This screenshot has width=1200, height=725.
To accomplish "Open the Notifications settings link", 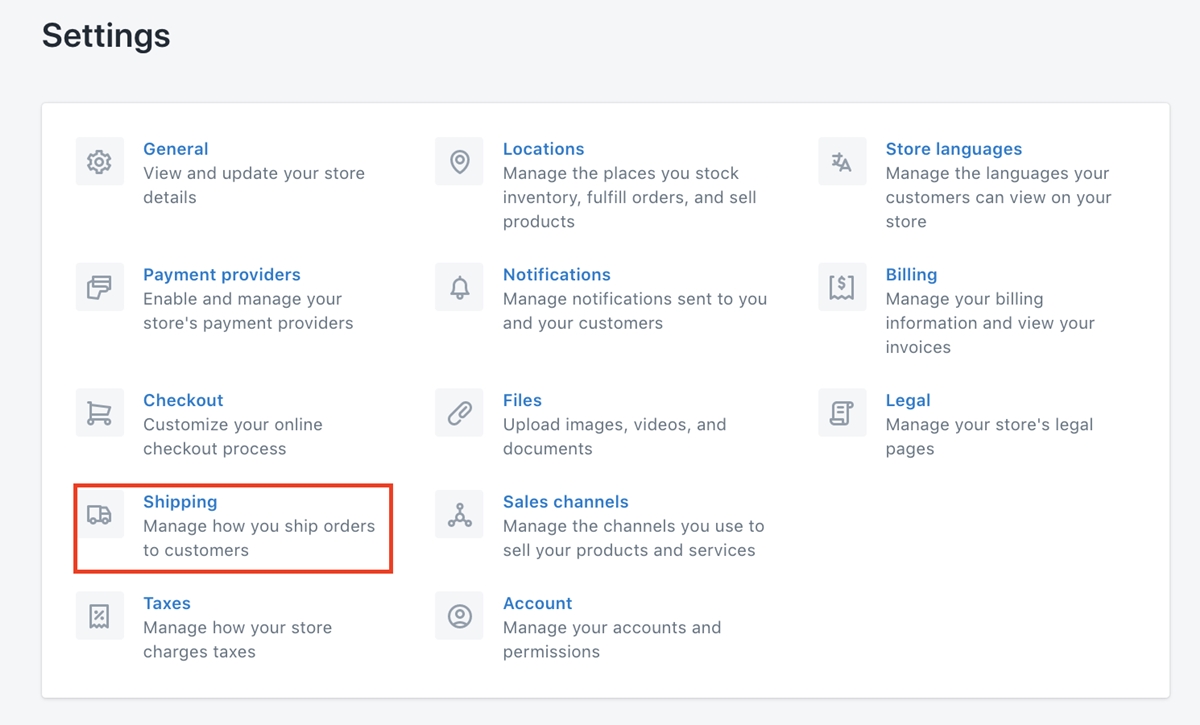I will click(x=556, y=275).
